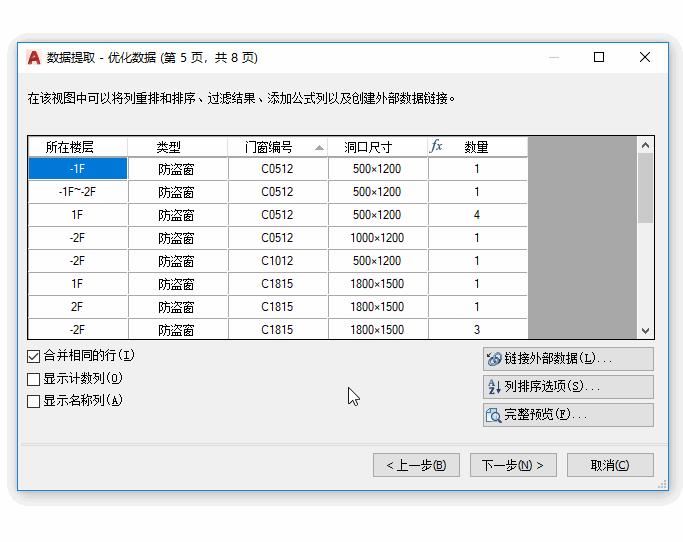683x542 pixels.
Task: Click the 门窗编号 column header
Action: (278, 147)
